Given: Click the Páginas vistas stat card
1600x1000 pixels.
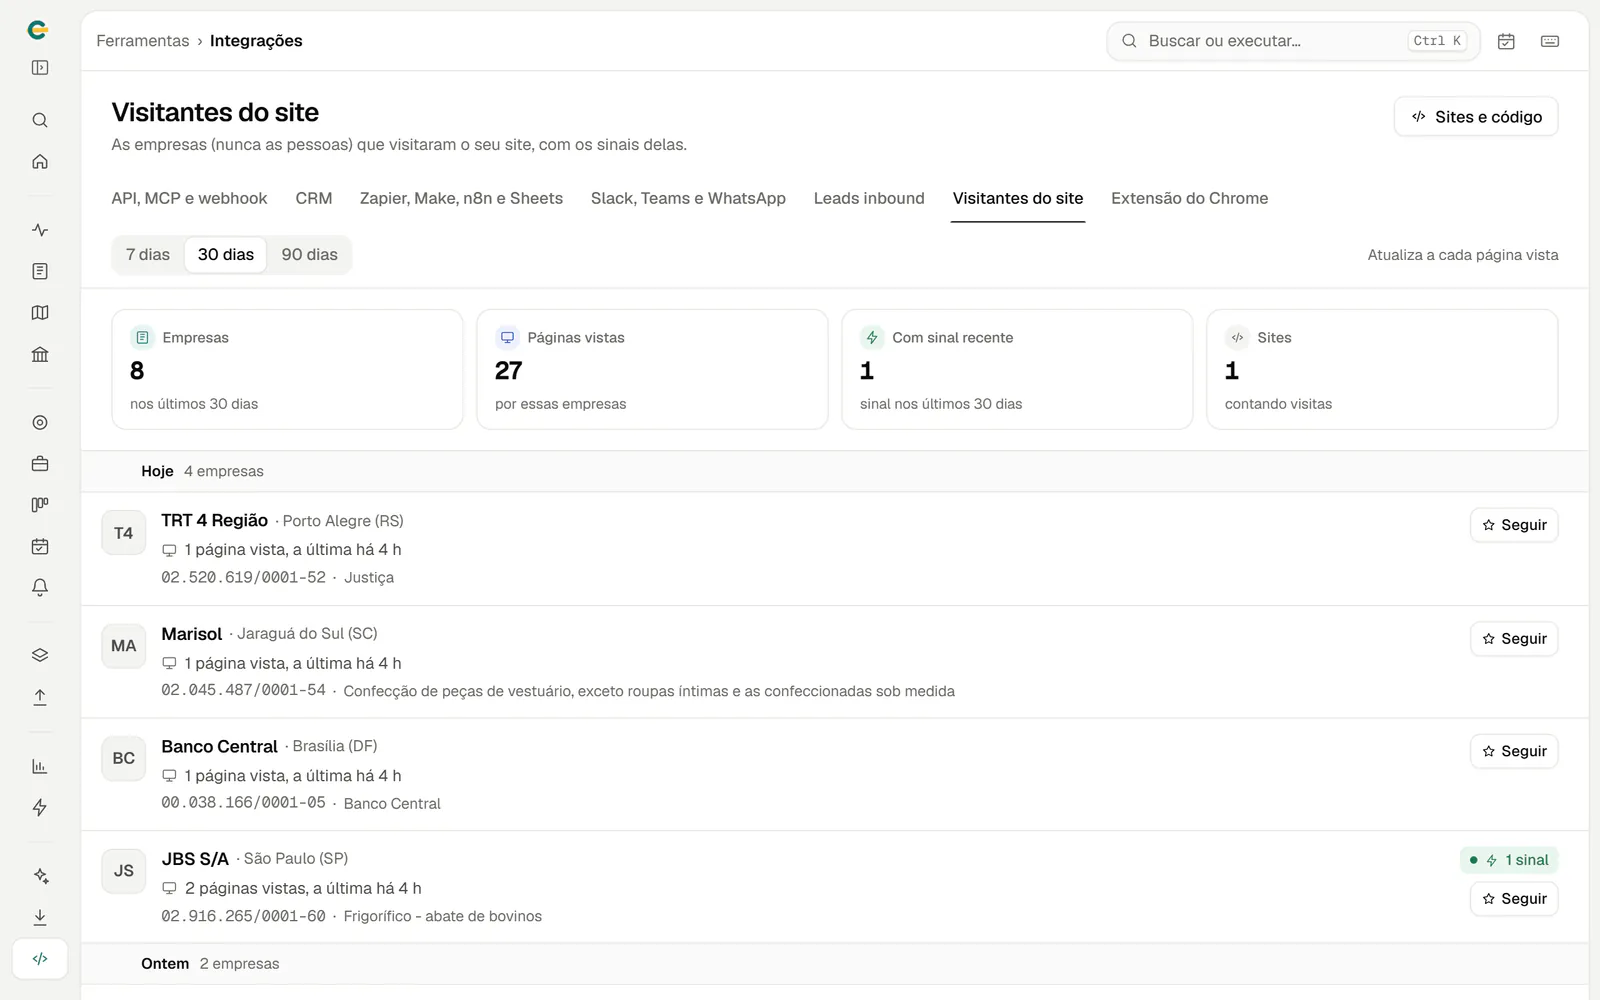Looking at the screenshot, I should (x=652, y=370).
